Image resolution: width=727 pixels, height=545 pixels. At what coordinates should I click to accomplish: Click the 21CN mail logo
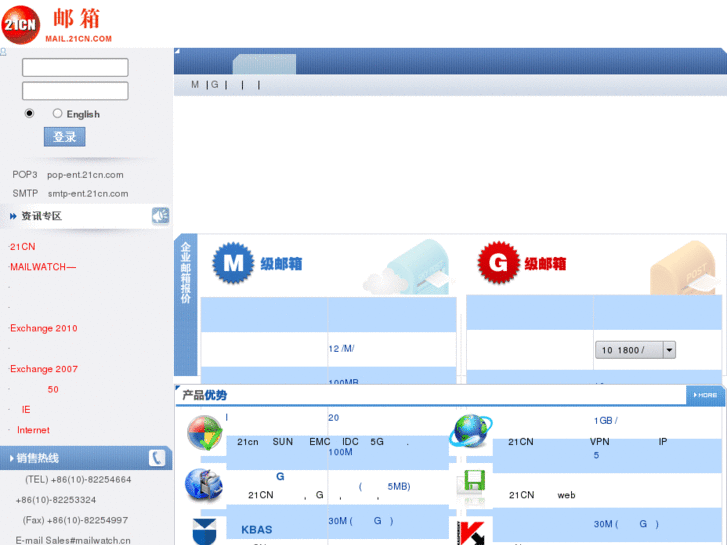click(57, 25)
